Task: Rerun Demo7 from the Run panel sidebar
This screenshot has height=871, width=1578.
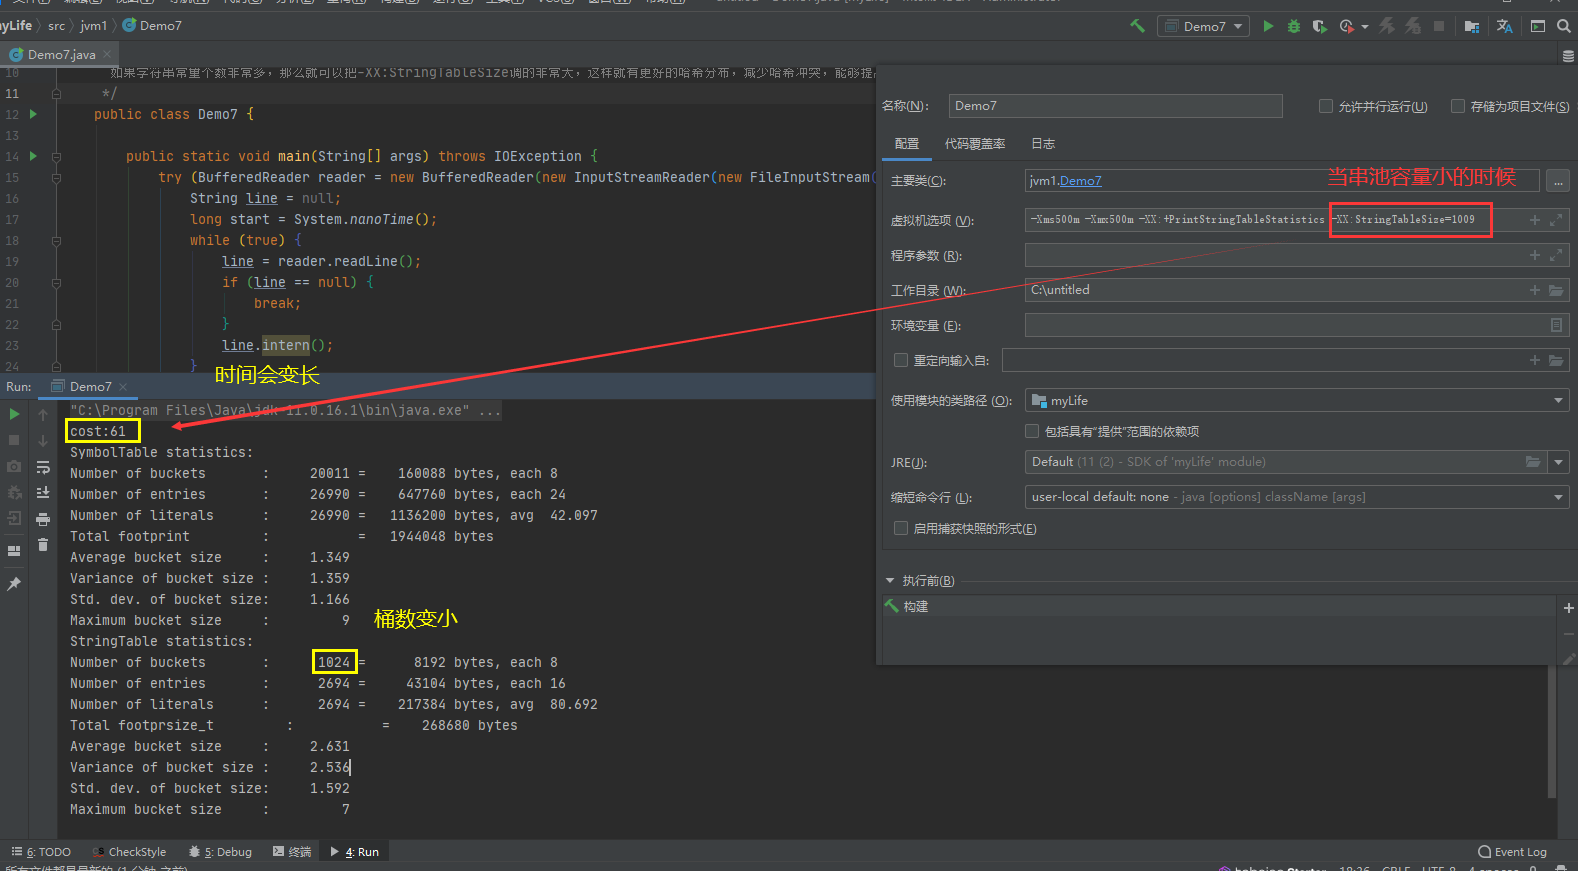Action: click(14, 414)
